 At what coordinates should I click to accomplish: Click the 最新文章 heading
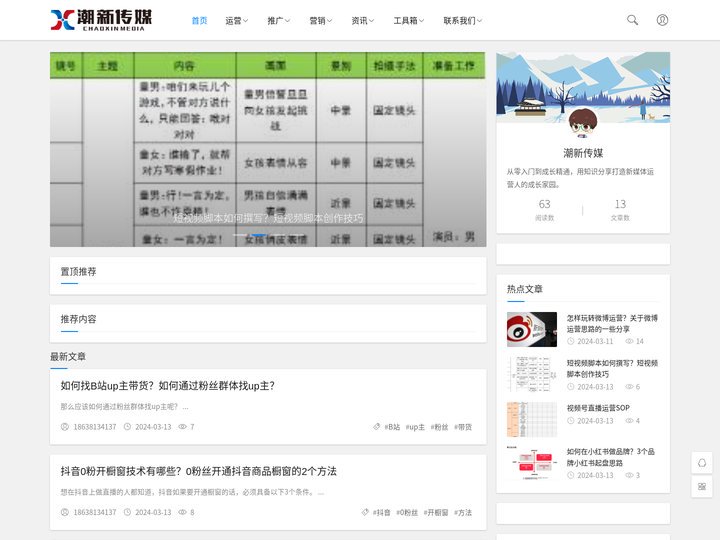(x=68, y=356)
